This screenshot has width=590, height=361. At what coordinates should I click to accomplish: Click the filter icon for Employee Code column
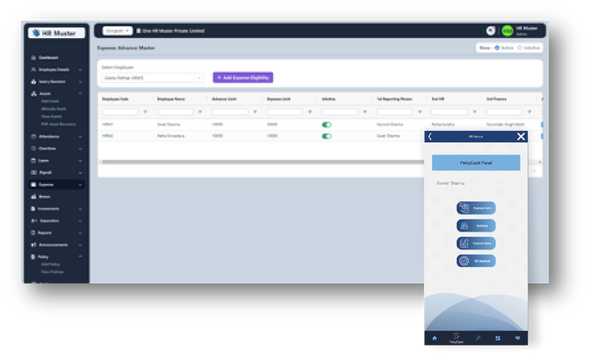(x=145, y=112)
